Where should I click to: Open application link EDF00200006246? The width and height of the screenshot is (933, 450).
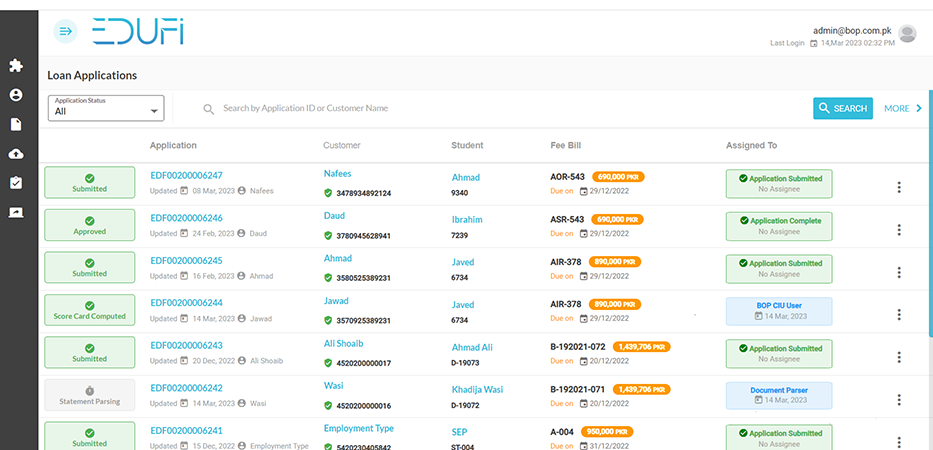point(186,218)
